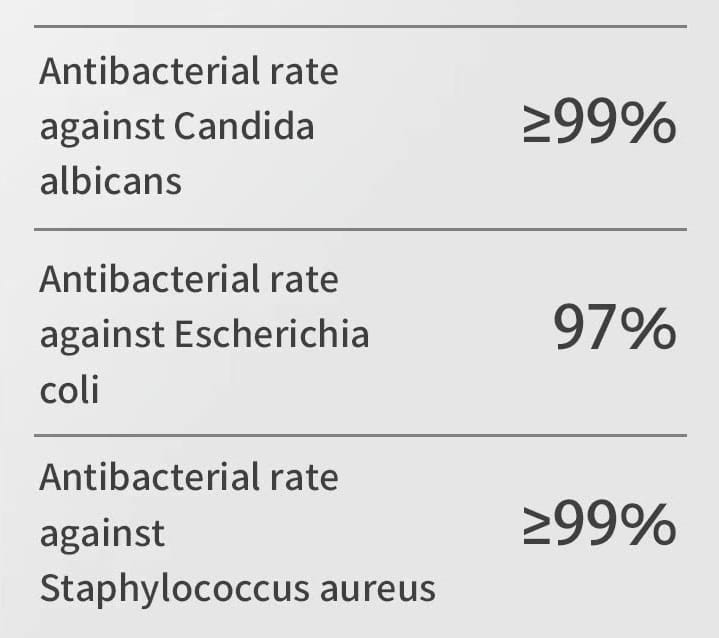Click "Antibacterial rate" text in the first row
The image size is (719, 638).
pyautogui.click(x=189, y=72)
